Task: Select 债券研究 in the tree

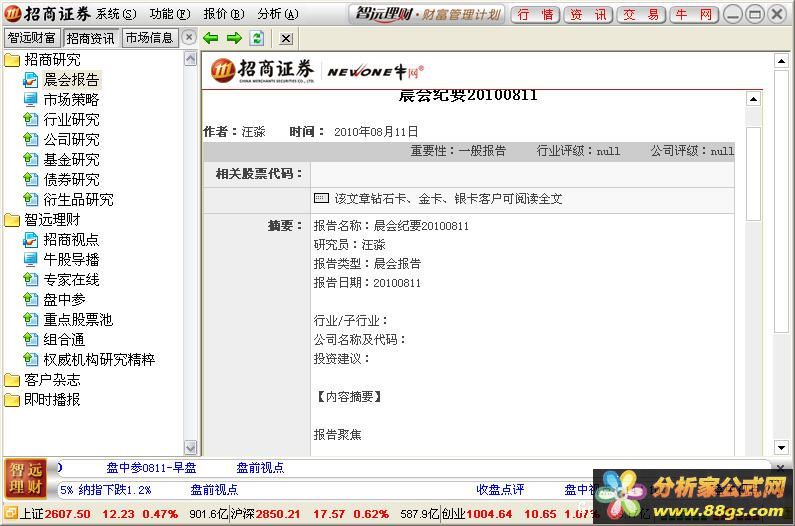Action: point(71,179)
